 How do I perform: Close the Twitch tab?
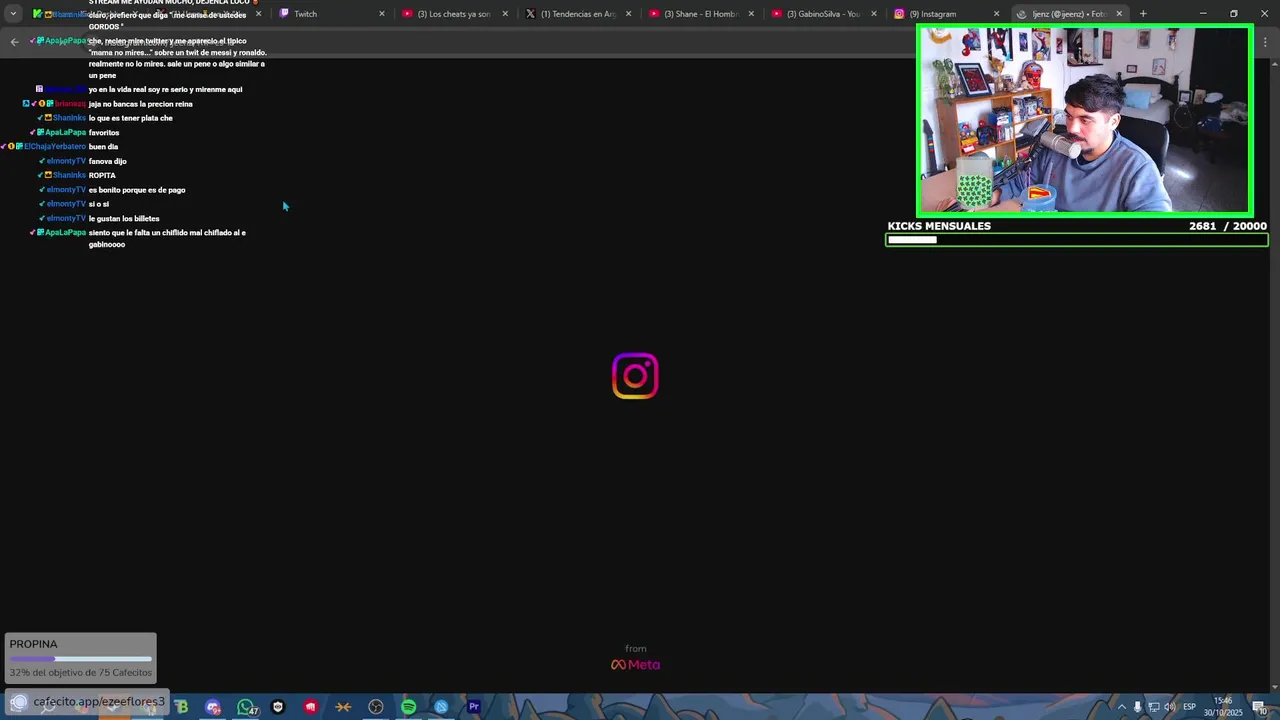click(x=381, y=14)
